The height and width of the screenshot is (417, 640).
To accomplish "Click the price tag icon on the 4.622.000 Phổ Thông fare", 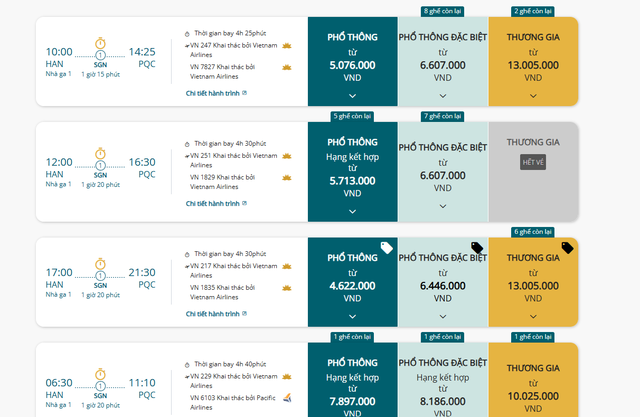I will point(386,248).
